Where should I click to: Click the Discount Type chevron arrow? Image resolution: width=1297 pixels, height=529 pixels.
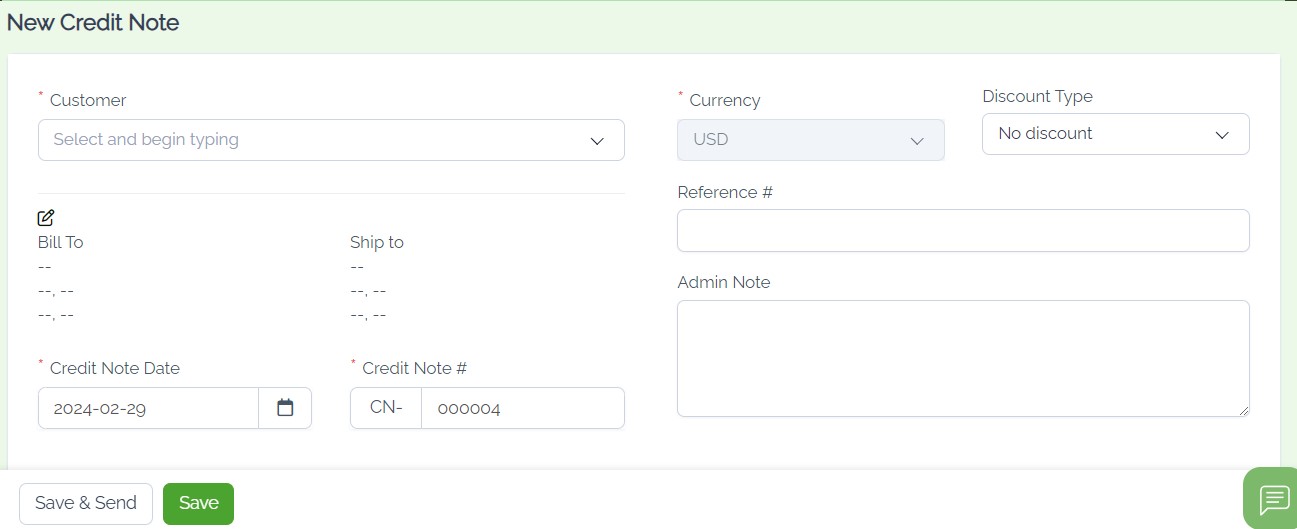(x=1222, y=135)
